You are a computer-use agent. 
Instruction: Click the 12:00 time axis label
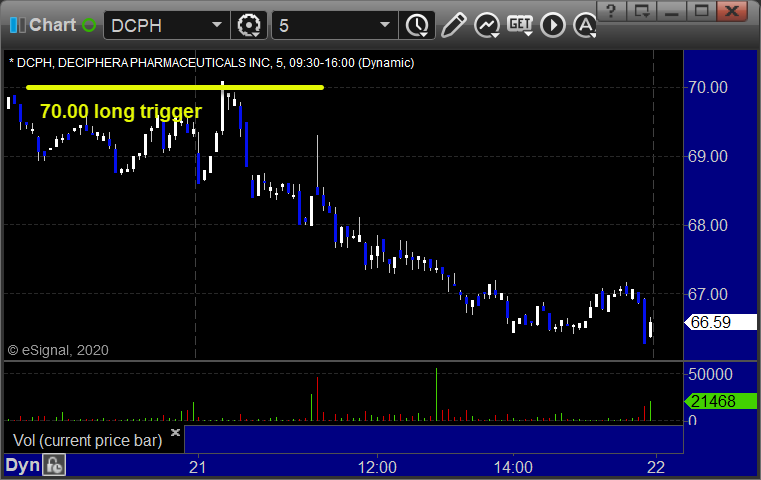(x=377, y=467)
